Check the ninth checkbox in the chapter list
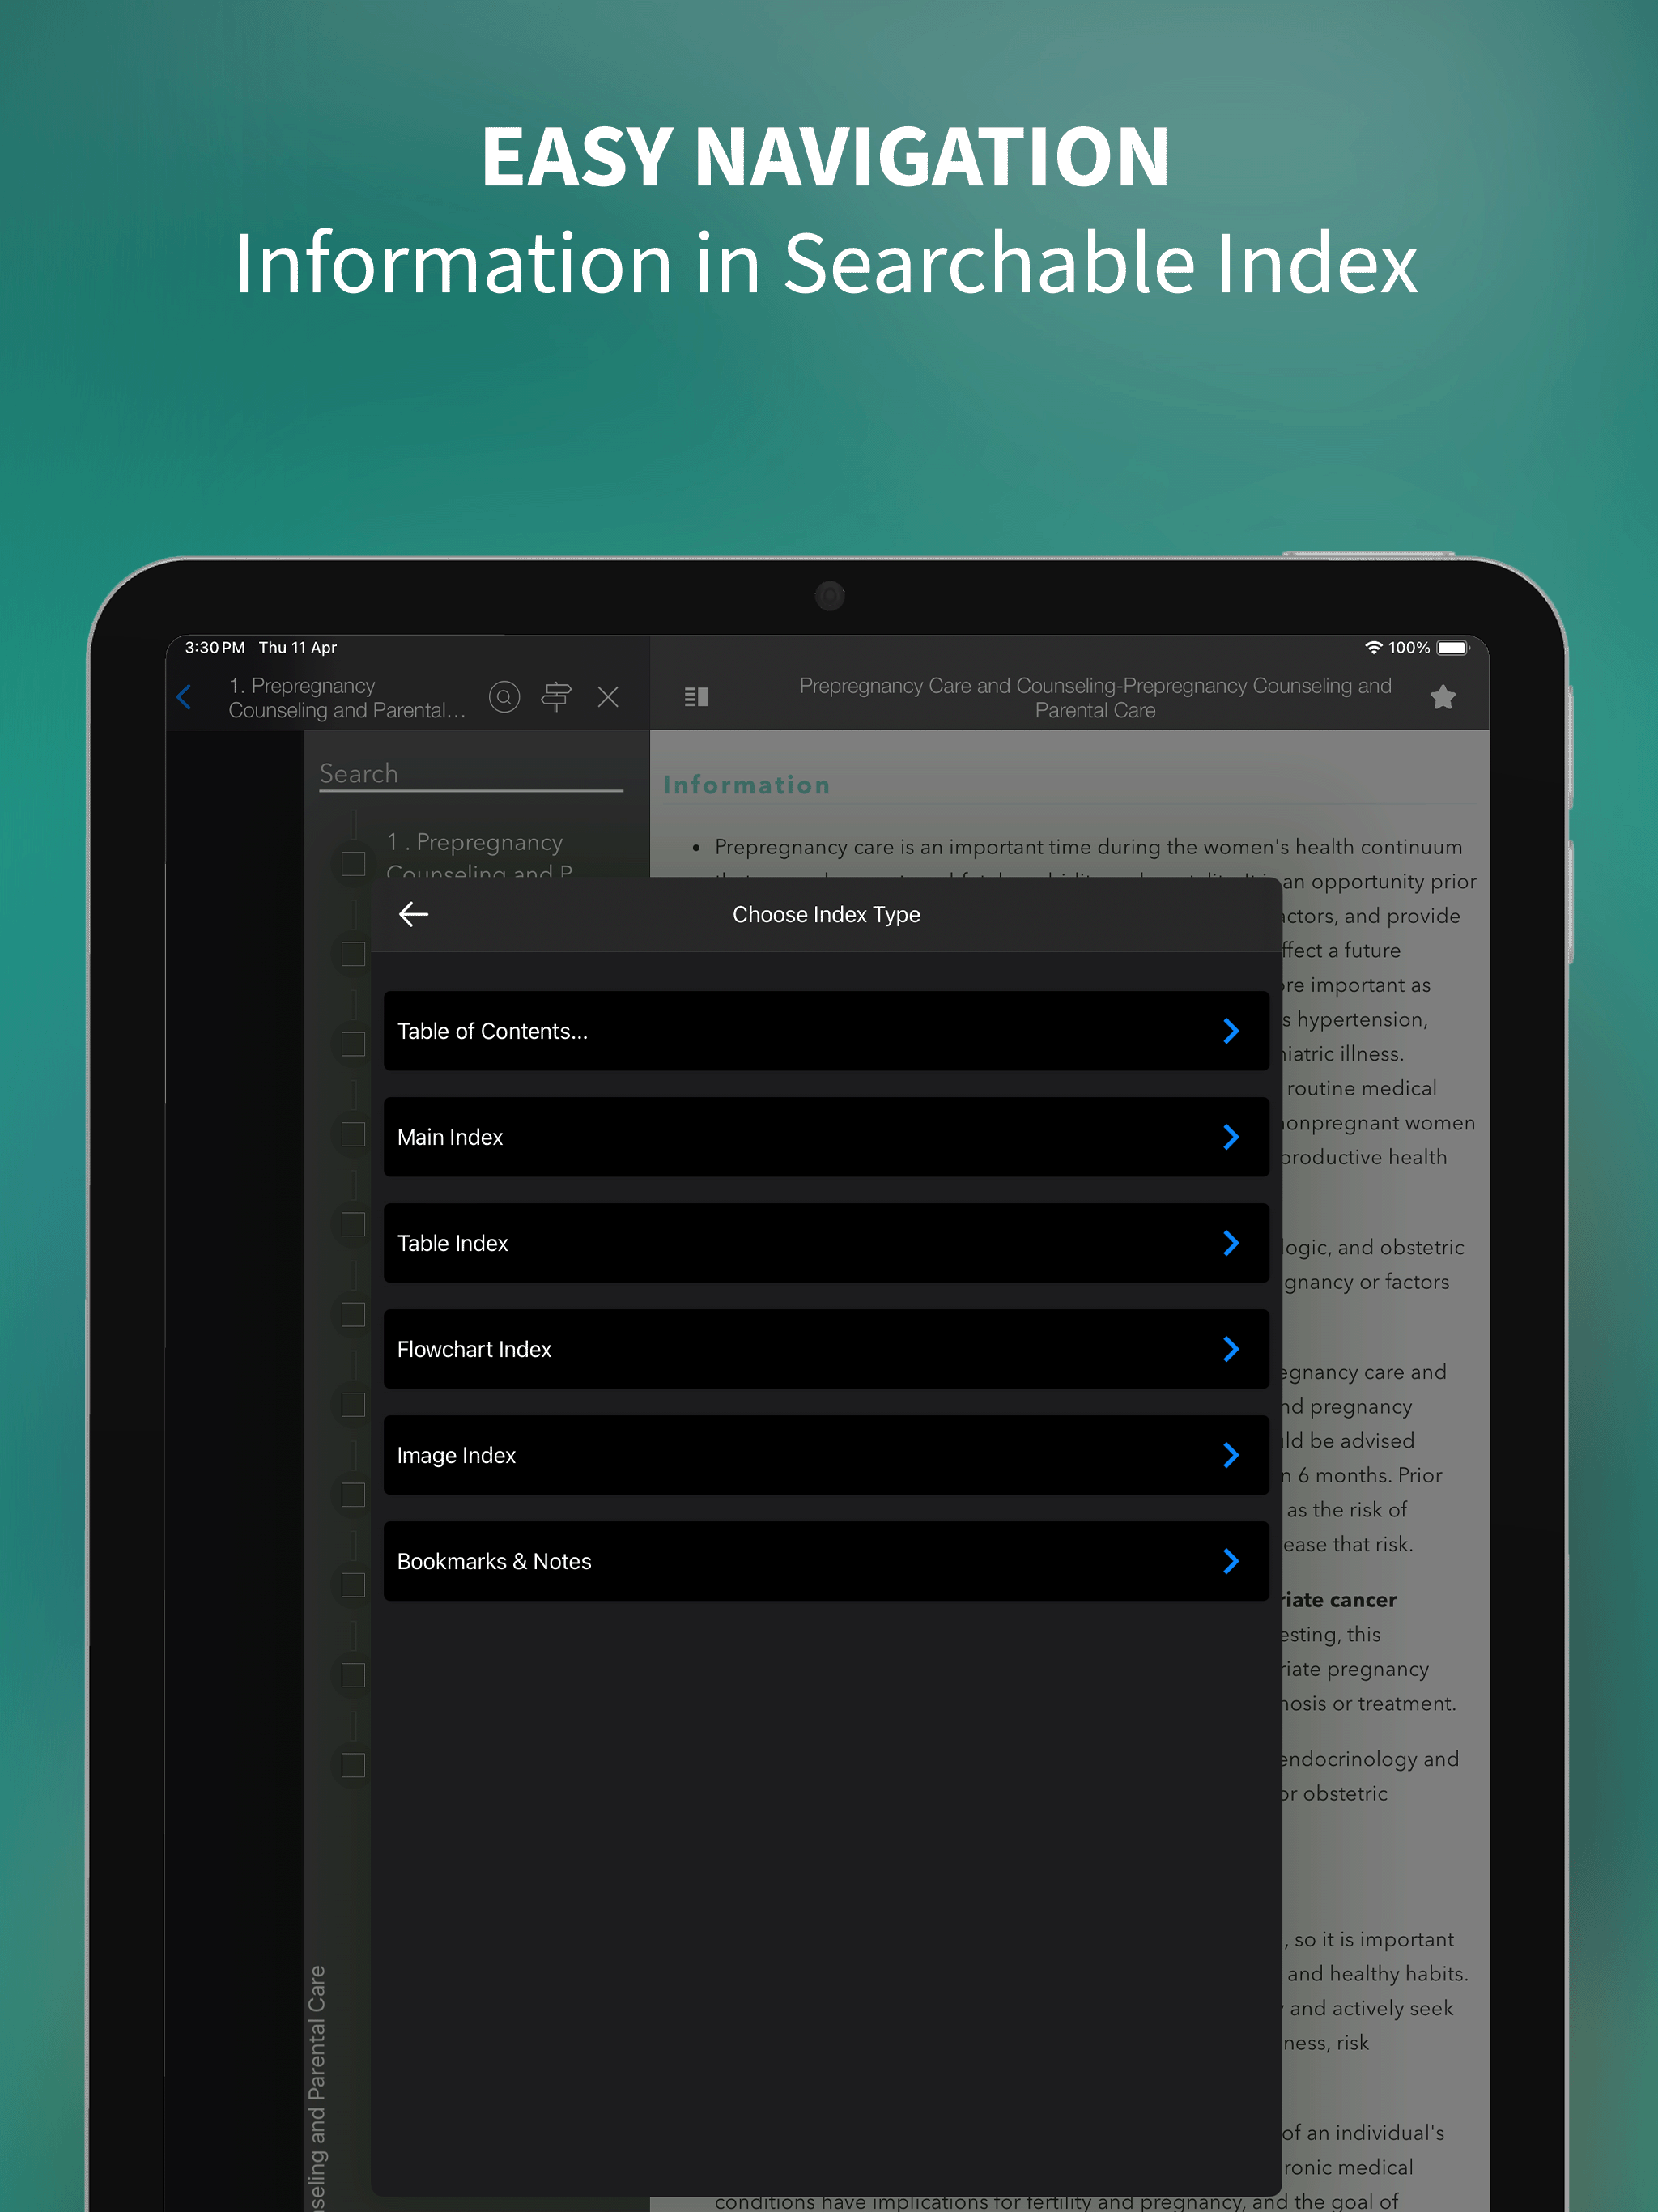This screenshot has height=2212, width=1658. [353, 1585]
